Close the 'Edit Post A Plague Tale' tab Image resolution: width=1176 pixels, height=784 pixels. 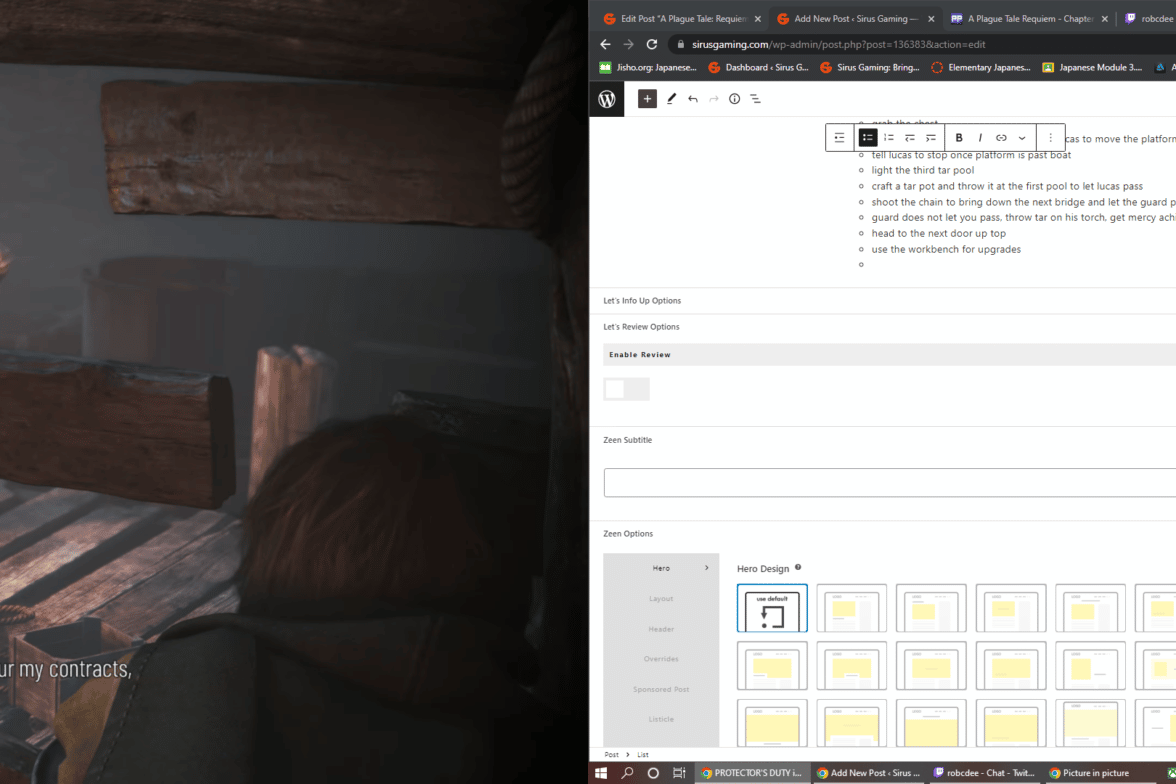pyautogui.click(x=758, y=19)
